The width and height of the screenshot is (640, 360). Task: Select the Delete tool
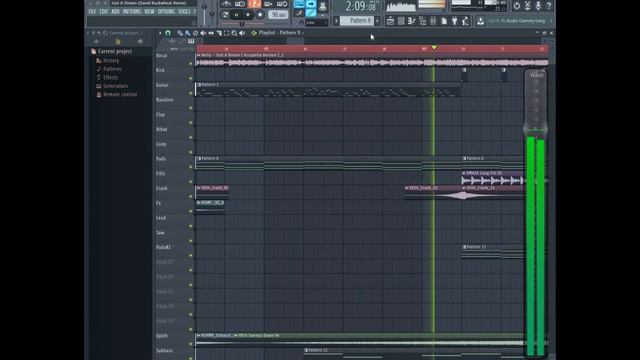coord(195,33)
